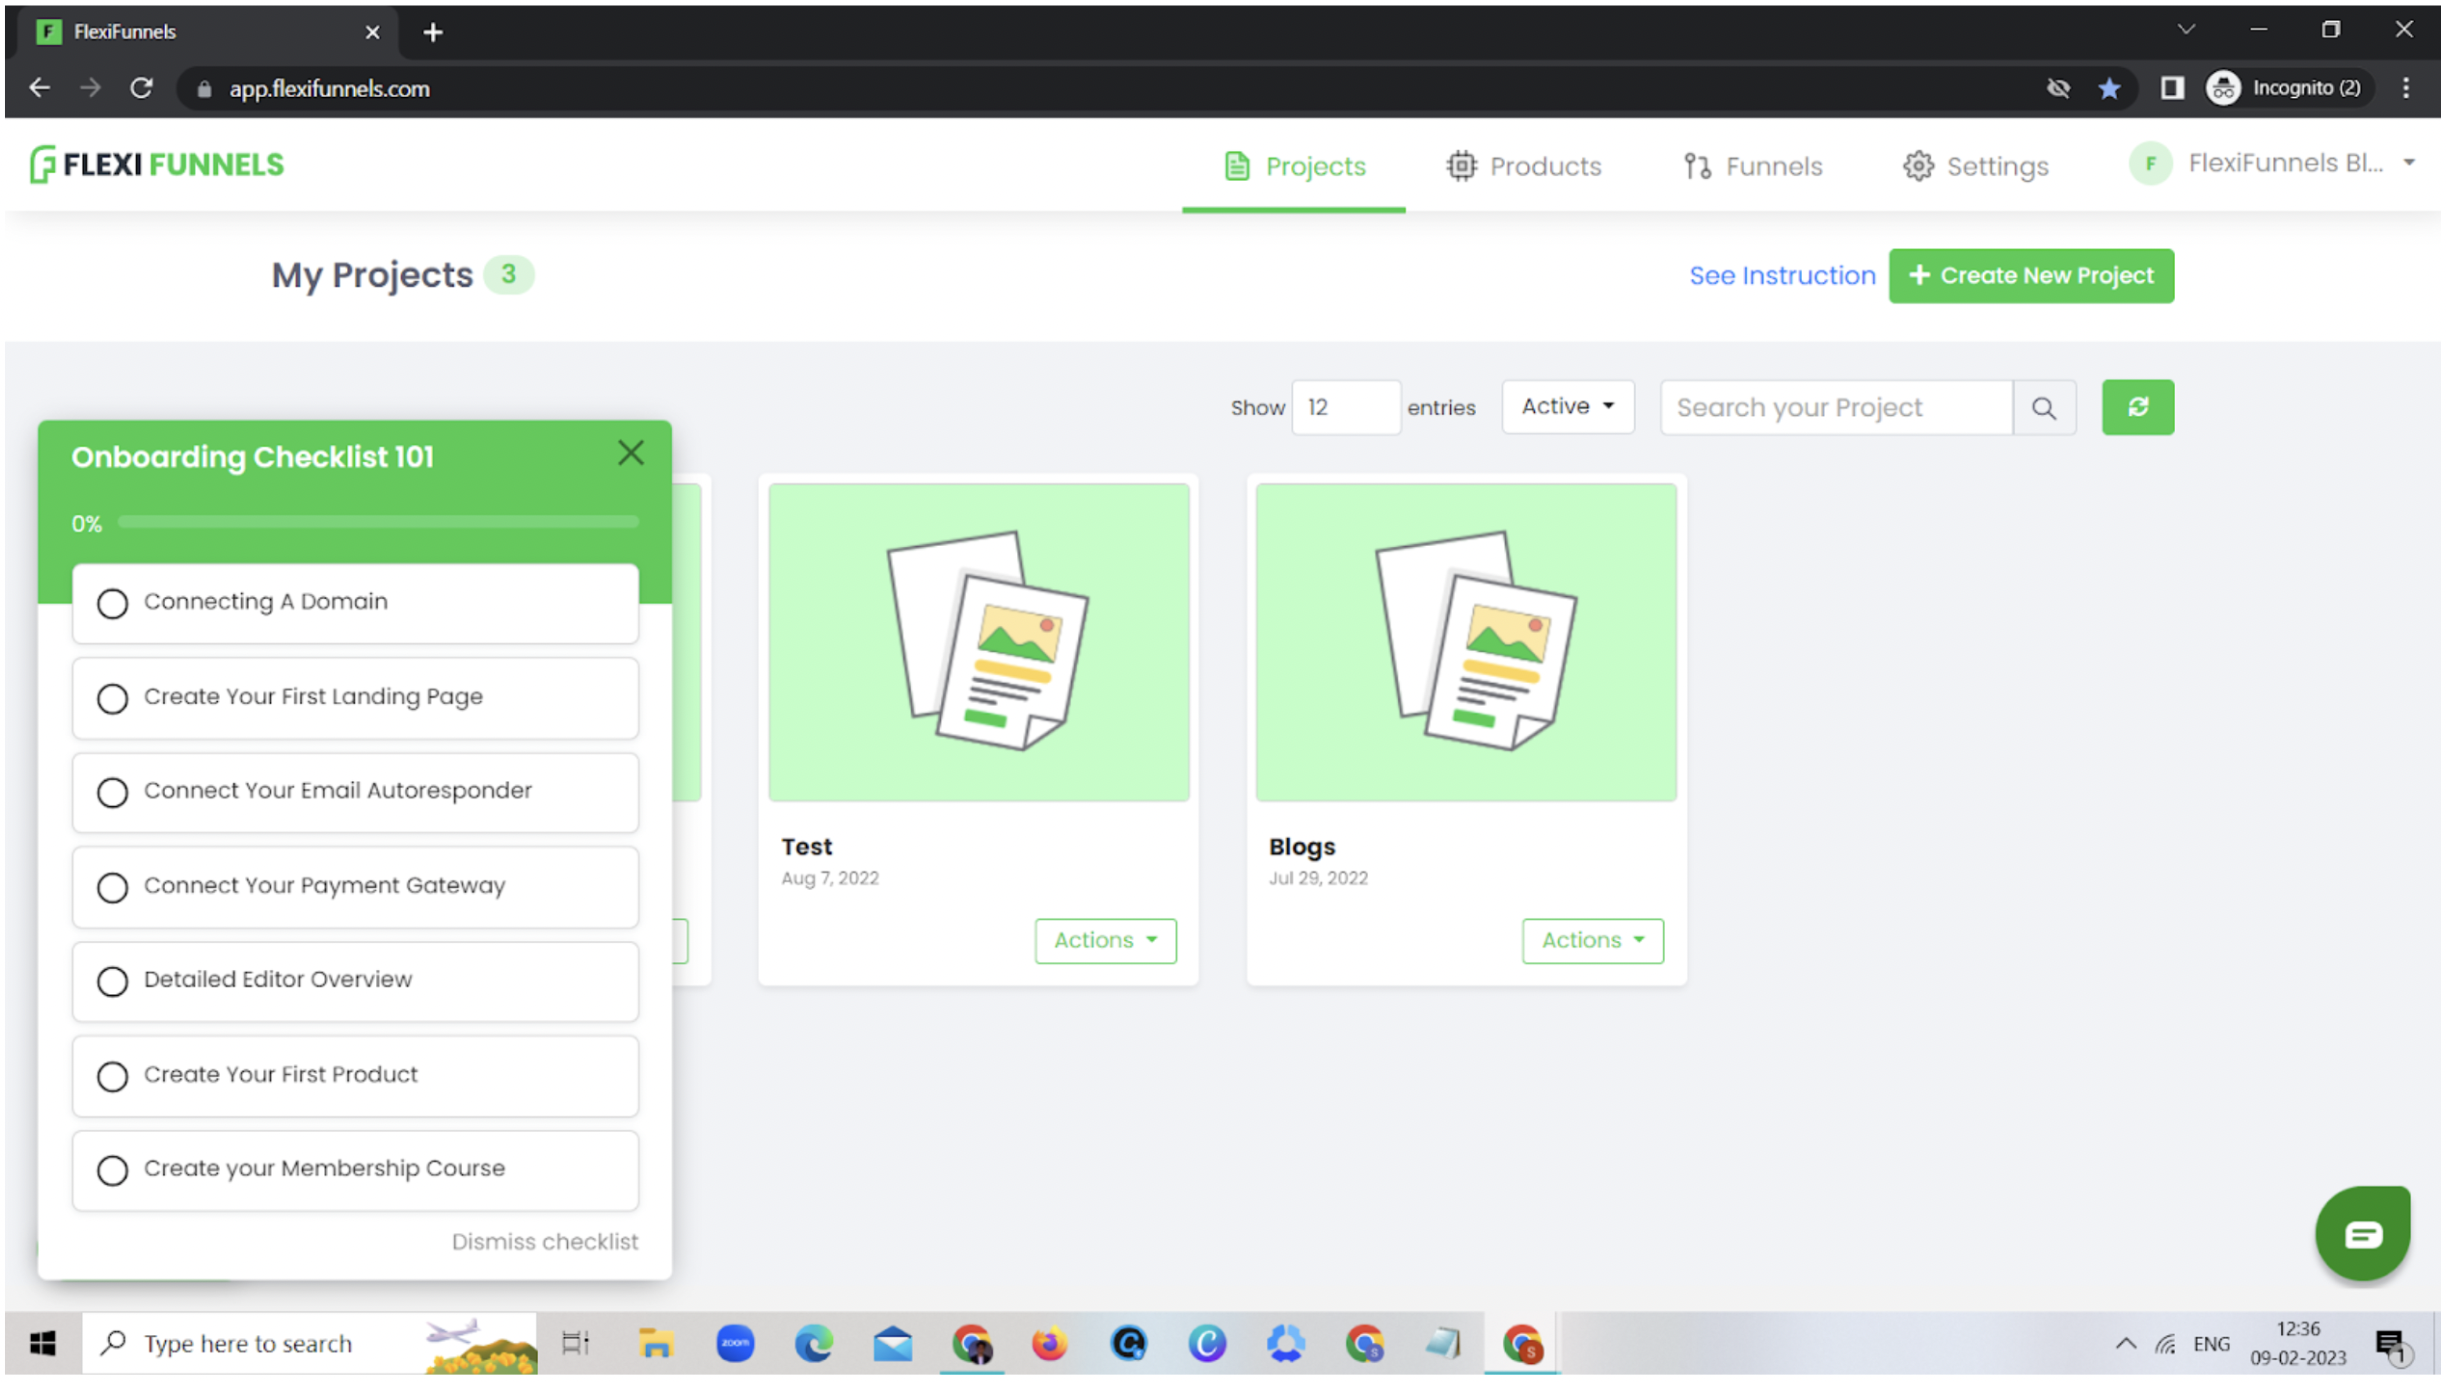Open Zoom from the taskbar

tap(735, 1343)
